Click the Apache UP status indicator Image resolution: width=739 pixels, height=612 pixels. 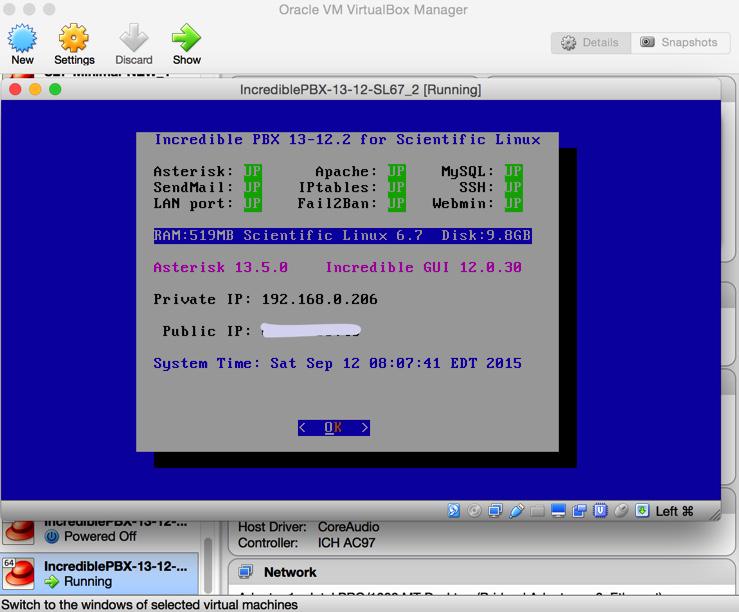click(x=397, y=171)
